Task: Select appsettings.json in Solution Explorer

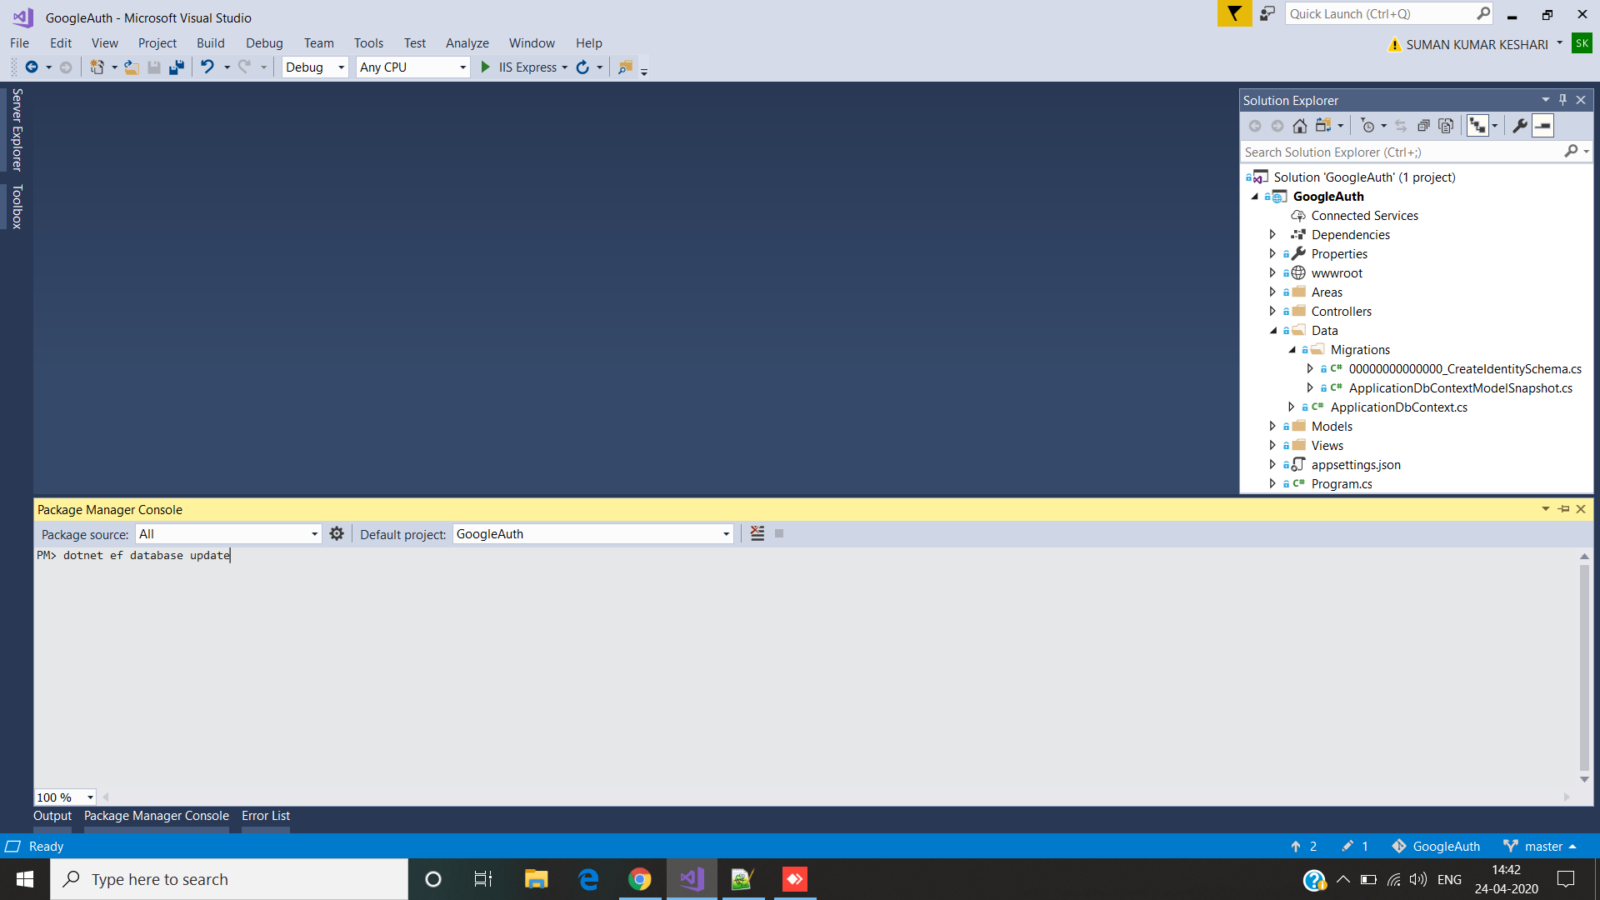Action: [1356, 465]
